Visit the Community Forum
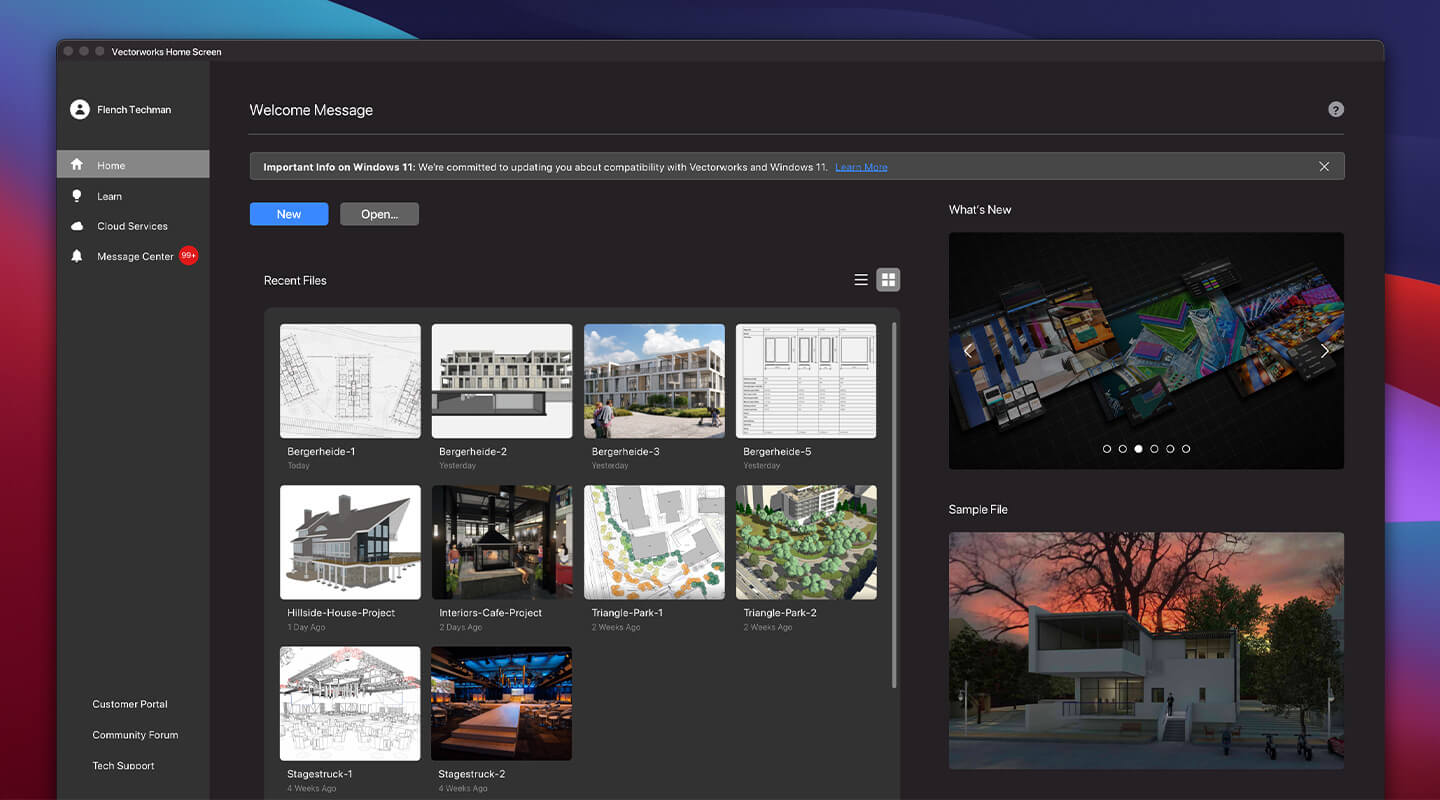1440x800 pixels. [x=135, y=734]
